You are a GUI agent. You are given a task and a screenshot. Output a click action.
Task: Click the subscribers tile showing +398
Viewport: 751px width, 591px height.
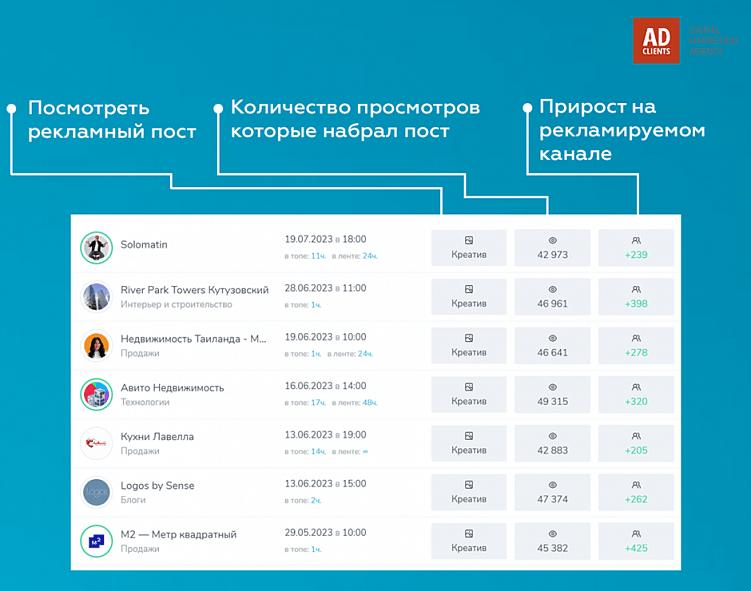(x=636, y=296)
